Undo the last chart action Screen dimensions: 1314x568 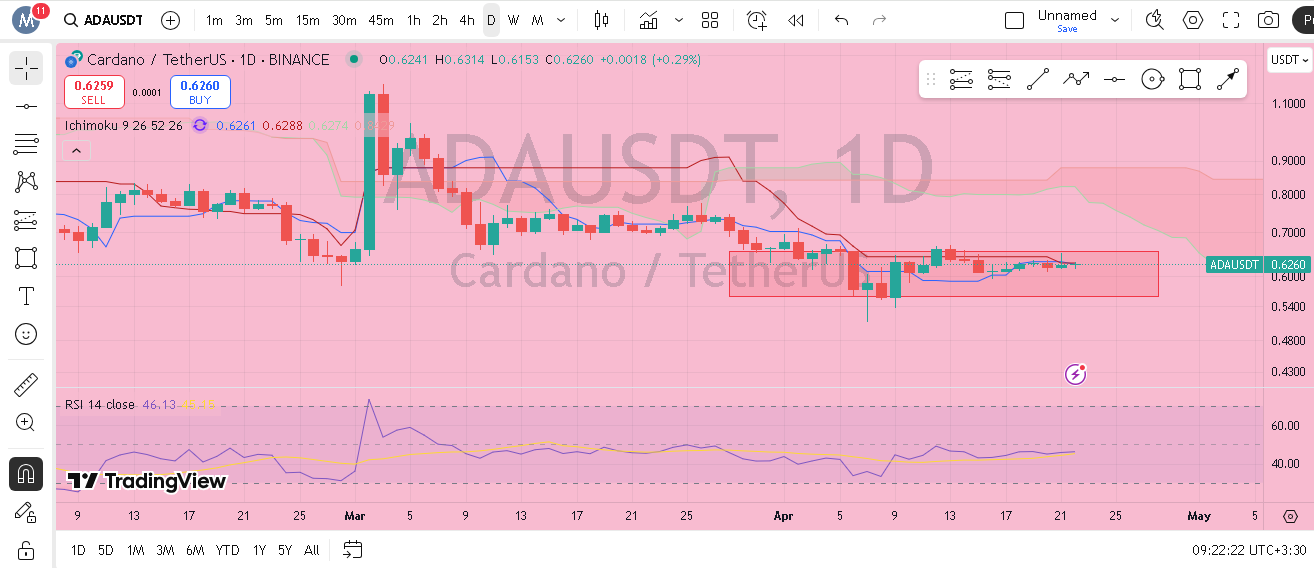841,20
